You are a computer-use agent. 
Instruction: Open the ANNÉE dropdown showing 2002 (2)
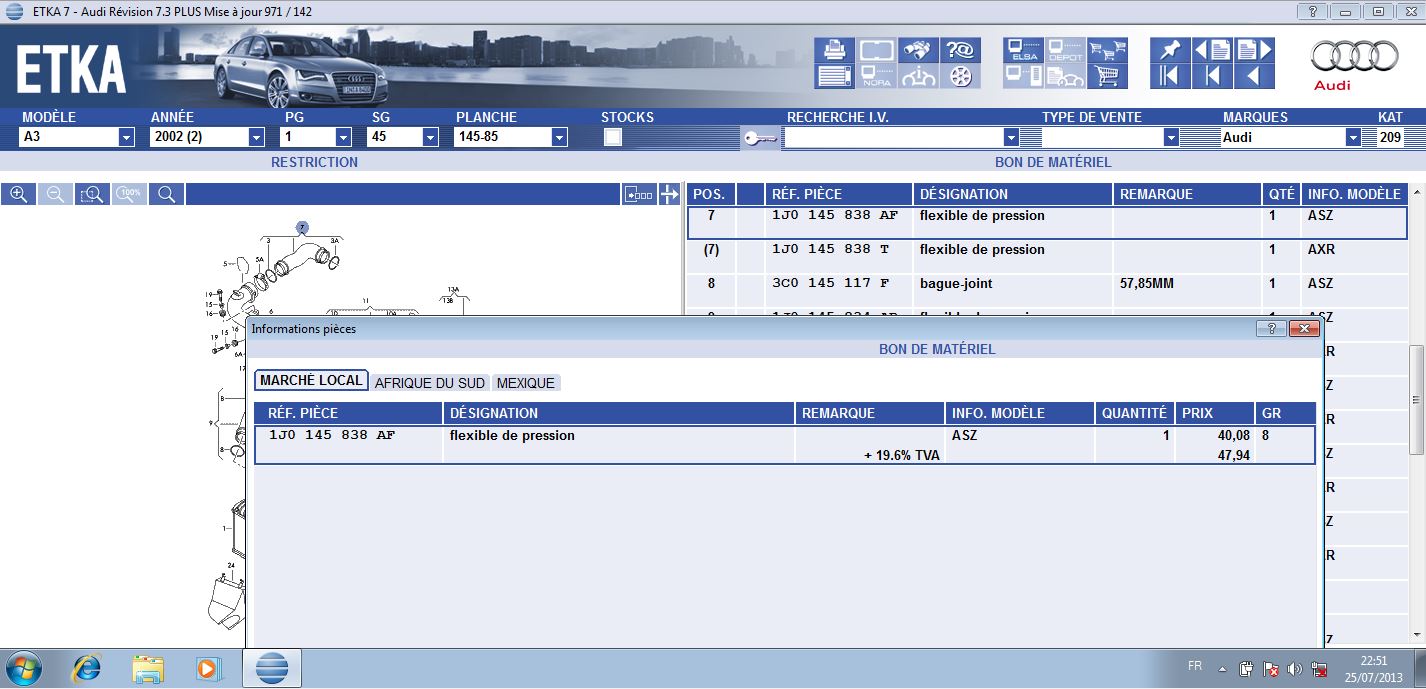coord(256,138)
